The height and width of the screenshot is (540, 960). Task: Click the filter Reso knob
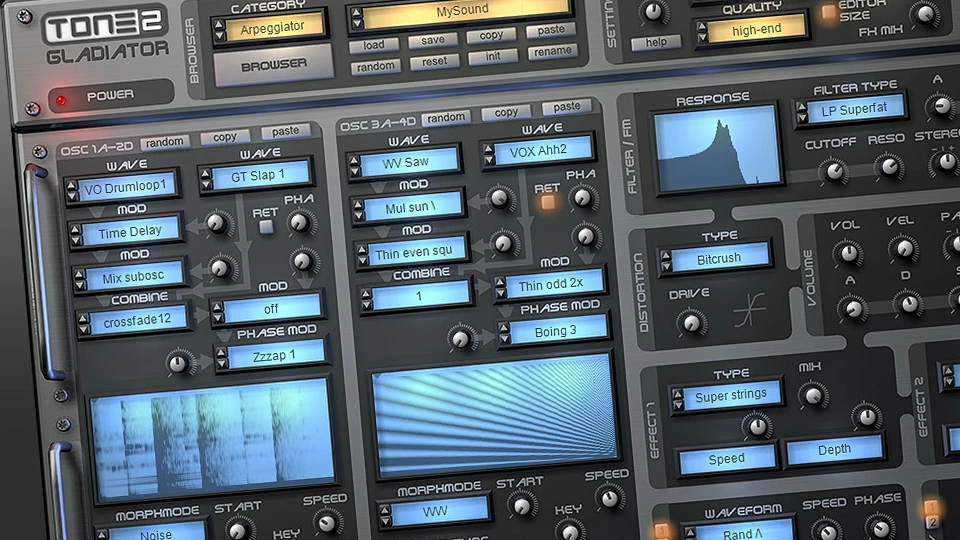[888, 167]
